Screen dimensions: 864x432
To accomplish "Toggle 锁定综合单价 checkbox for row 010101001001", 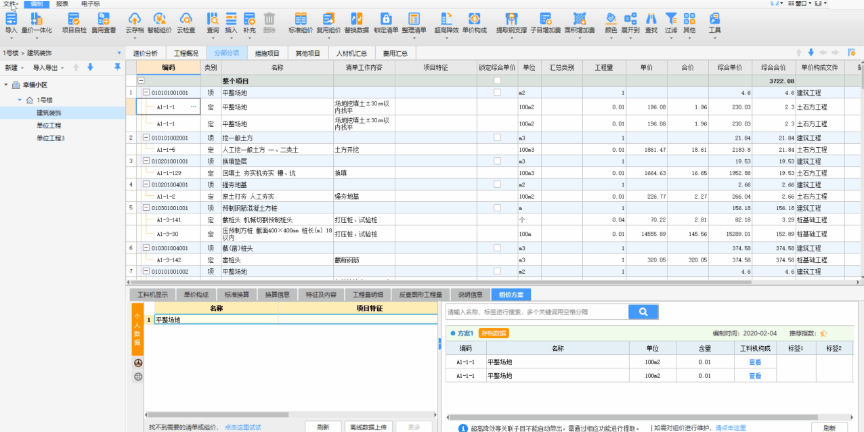I will pyautogui.click(x=497, y=92).
